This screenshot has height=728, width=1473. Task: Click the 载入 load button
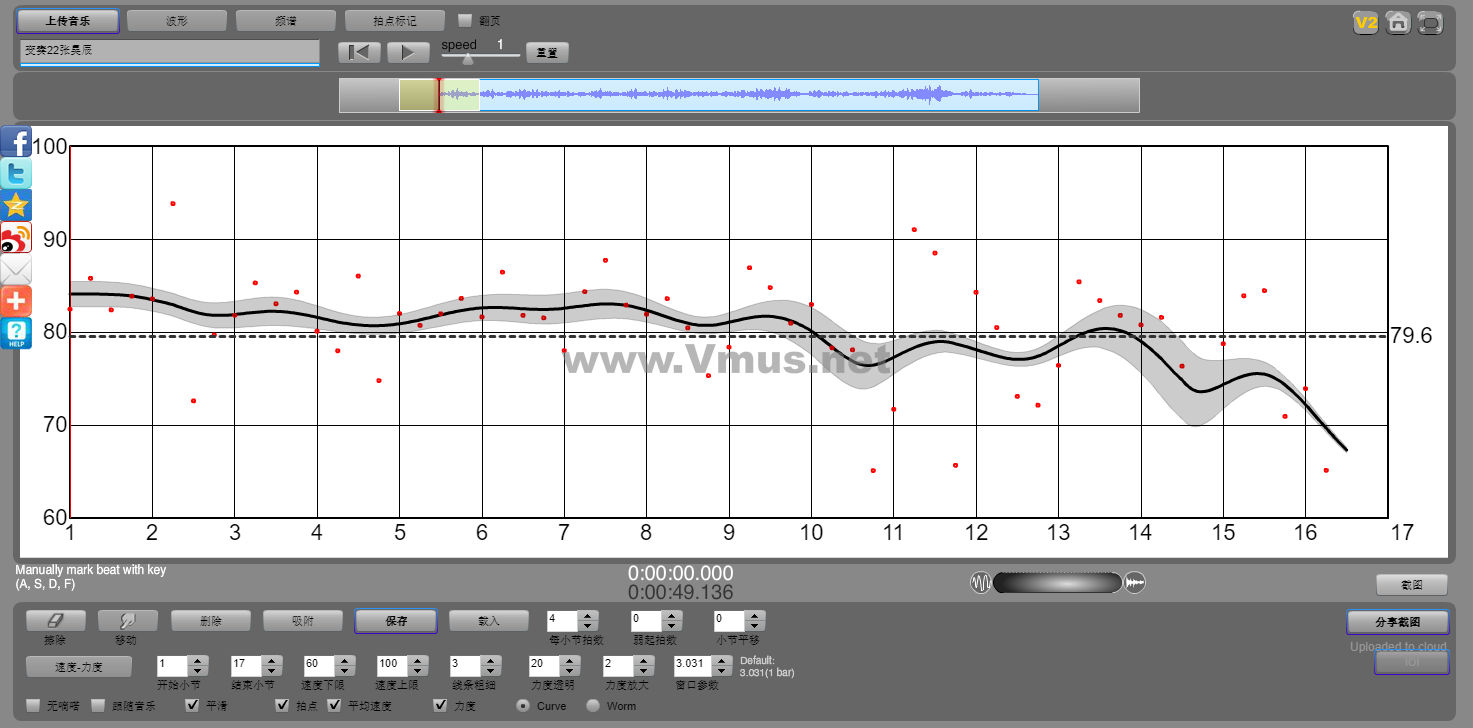pyautogui.click(x=488, y=621)
